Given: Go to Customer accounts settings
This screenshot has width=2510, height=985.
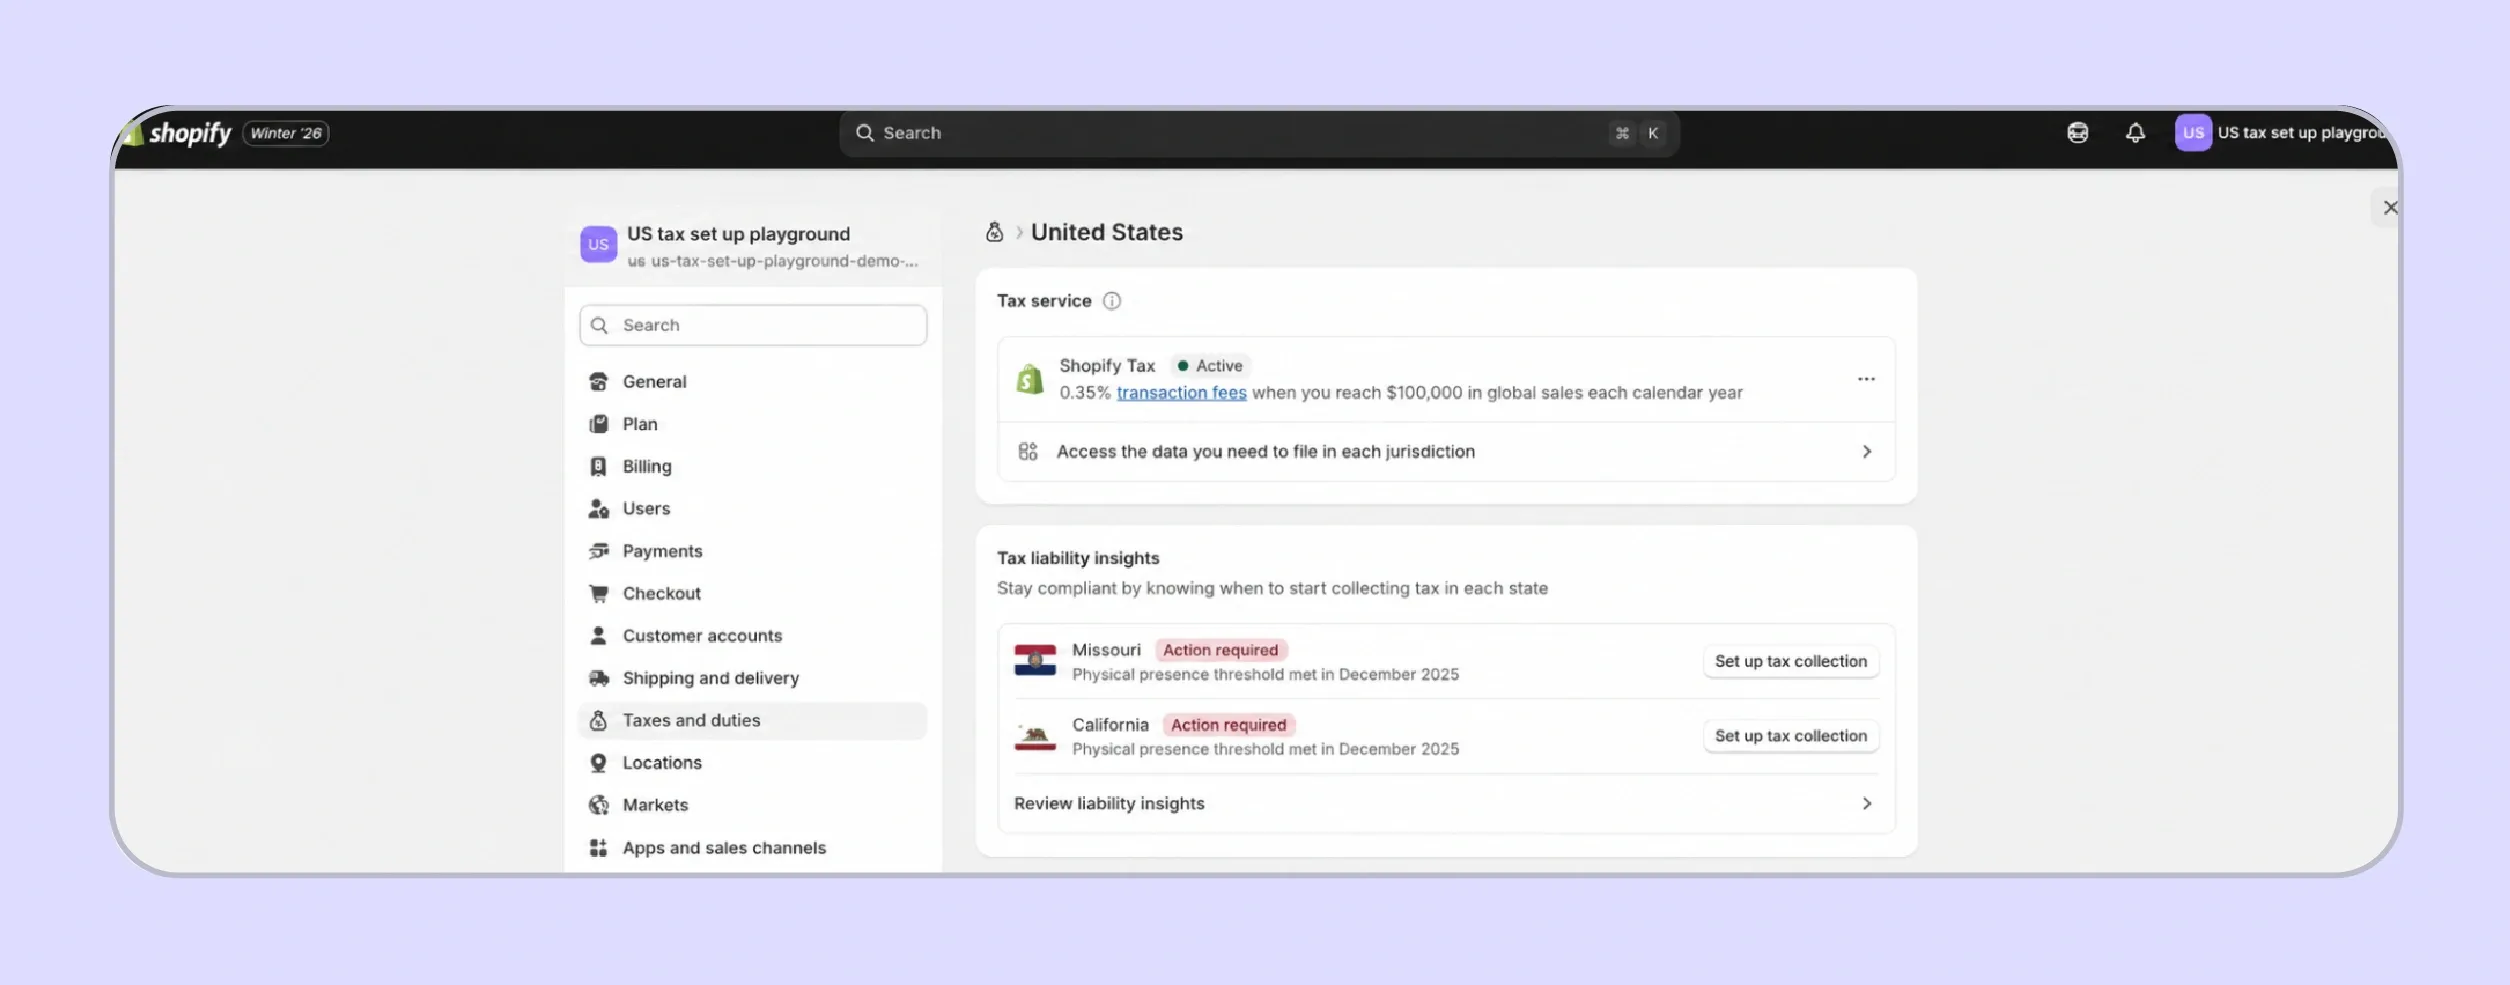Looking at the screenshot, I should pyautogui.click(x=753, y=635).
